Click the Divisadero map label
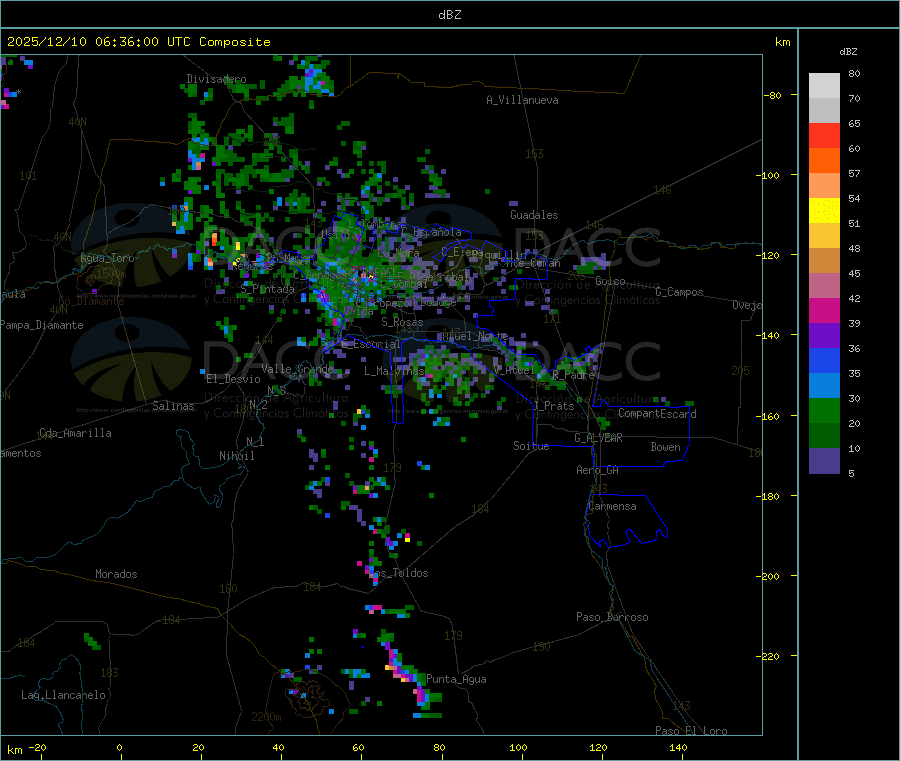The image size is (900, 761). tap(216, 79)
